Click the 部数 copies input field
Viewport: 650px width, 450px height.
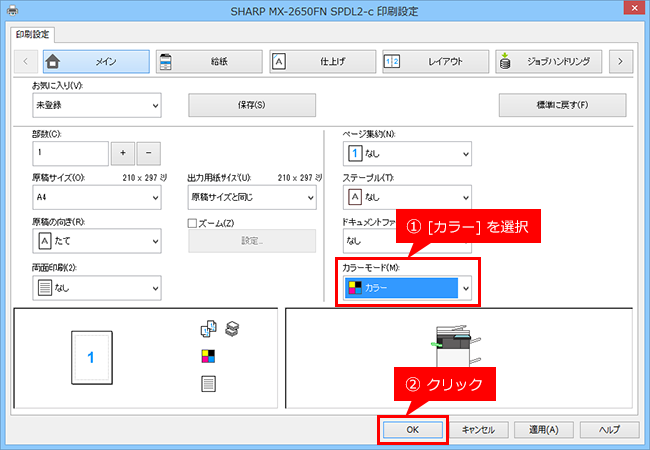(x=70, y=153)
